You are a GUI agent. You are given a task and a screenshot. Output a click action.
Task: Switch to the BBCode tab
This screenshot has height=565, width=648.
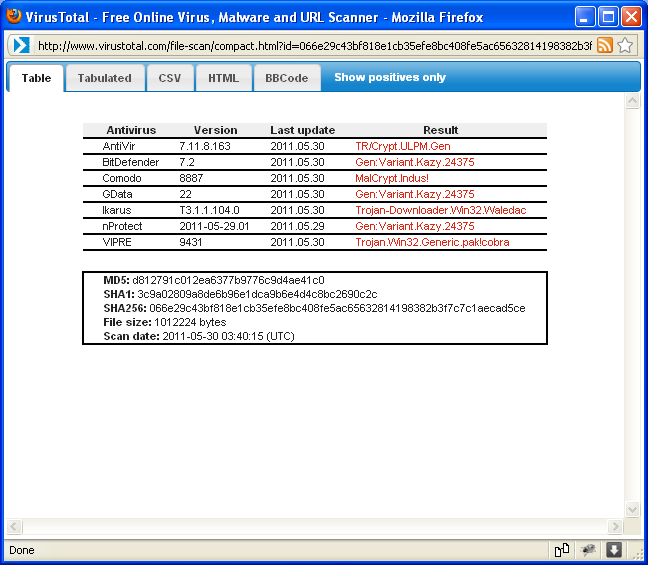tap(288, 78)
